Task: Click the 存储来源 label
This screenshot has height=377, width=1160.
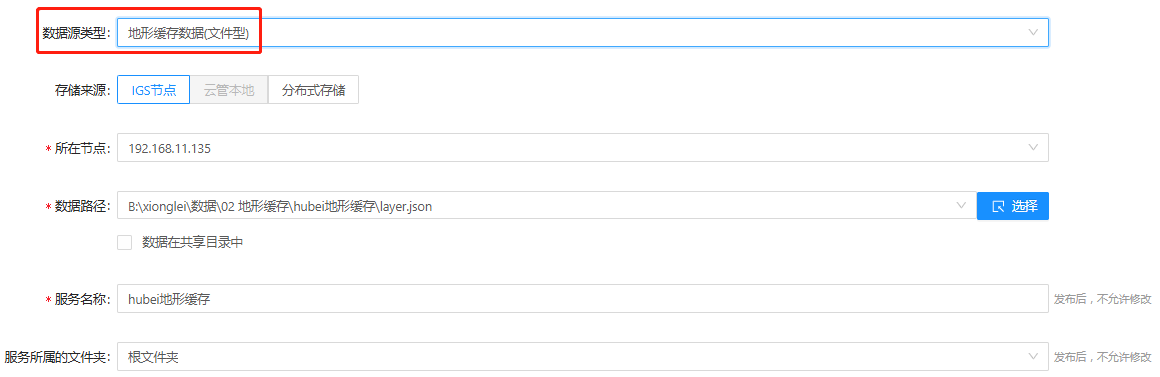Action: [82, 91]
